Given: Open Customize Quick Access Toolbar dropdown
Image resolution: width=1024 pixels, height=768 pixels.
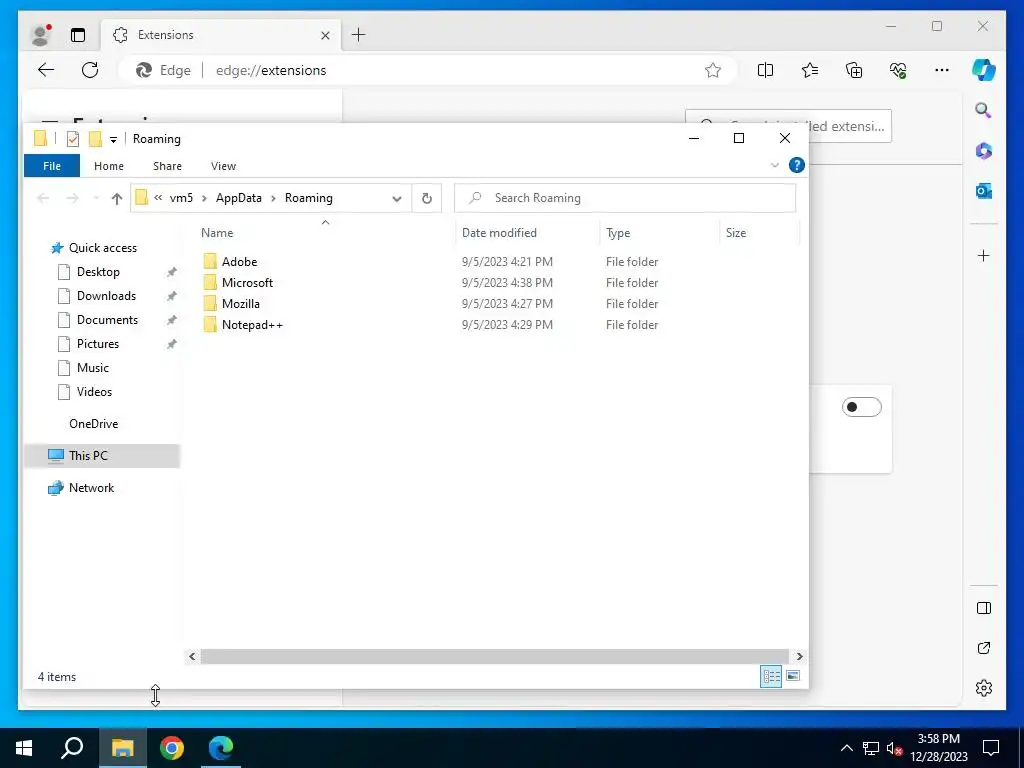Looking at the screenshot, I should pyautogui.click(x=113, y=139).
